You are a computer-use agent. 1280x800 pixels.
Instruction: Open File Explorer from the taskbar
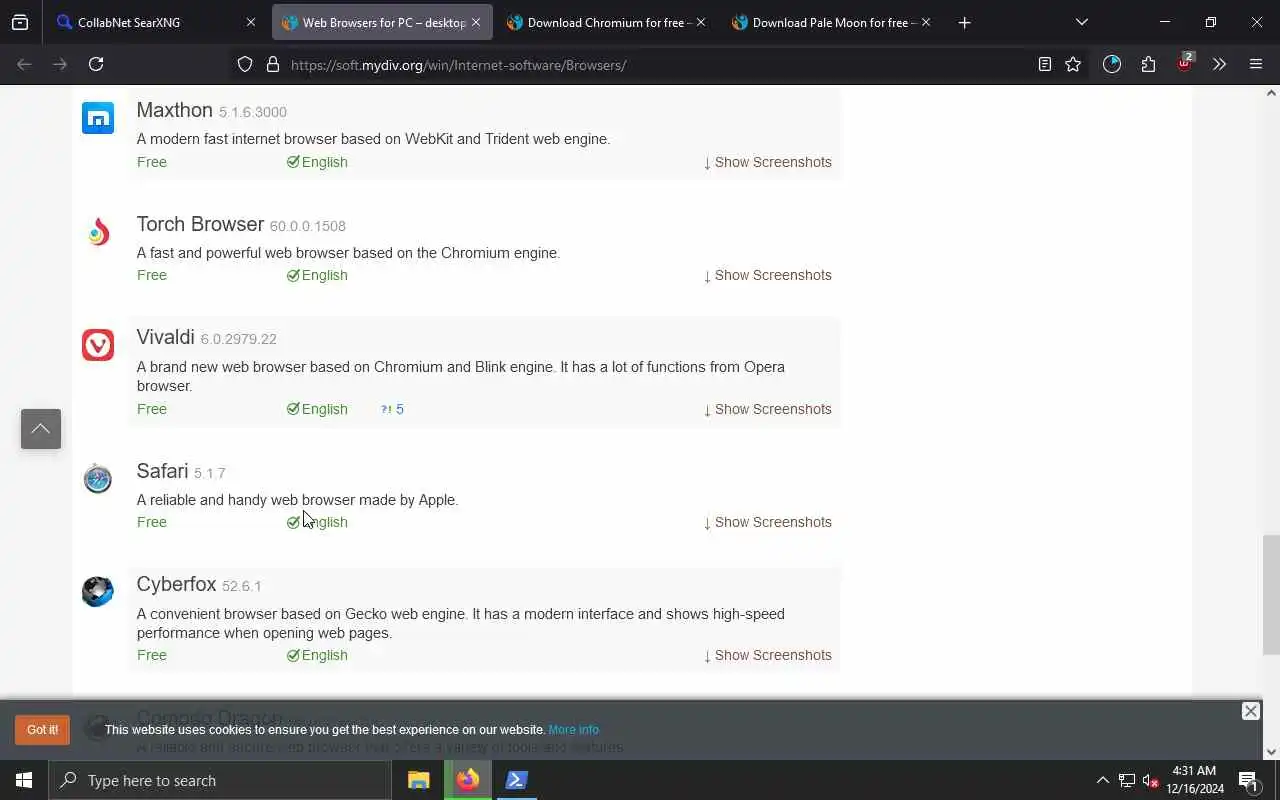pos(418,780)
